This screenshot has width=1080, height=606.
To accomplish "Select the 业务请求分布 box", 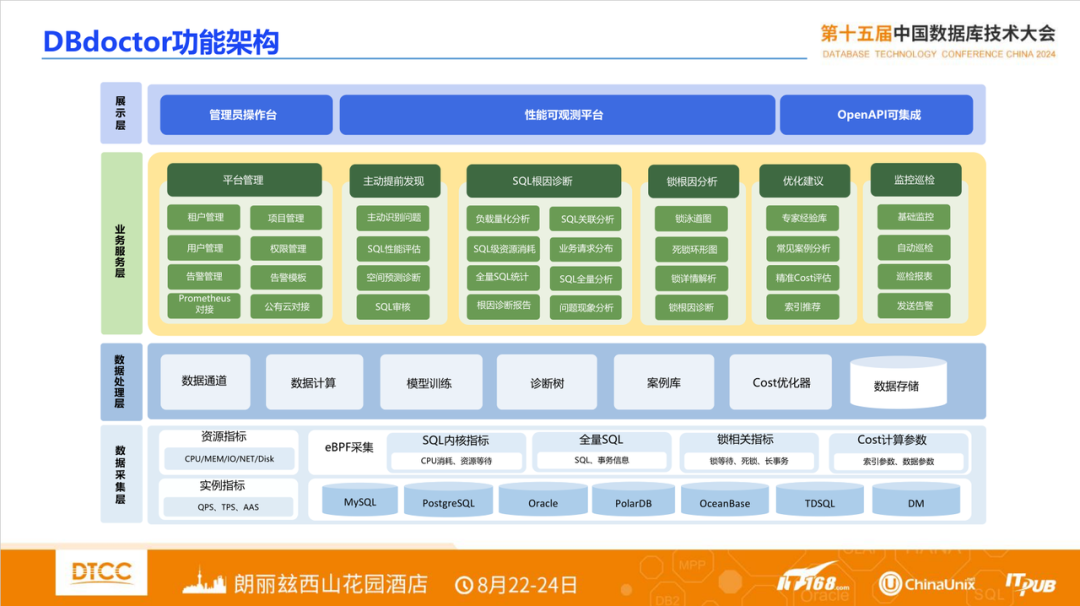I will 585,249.
